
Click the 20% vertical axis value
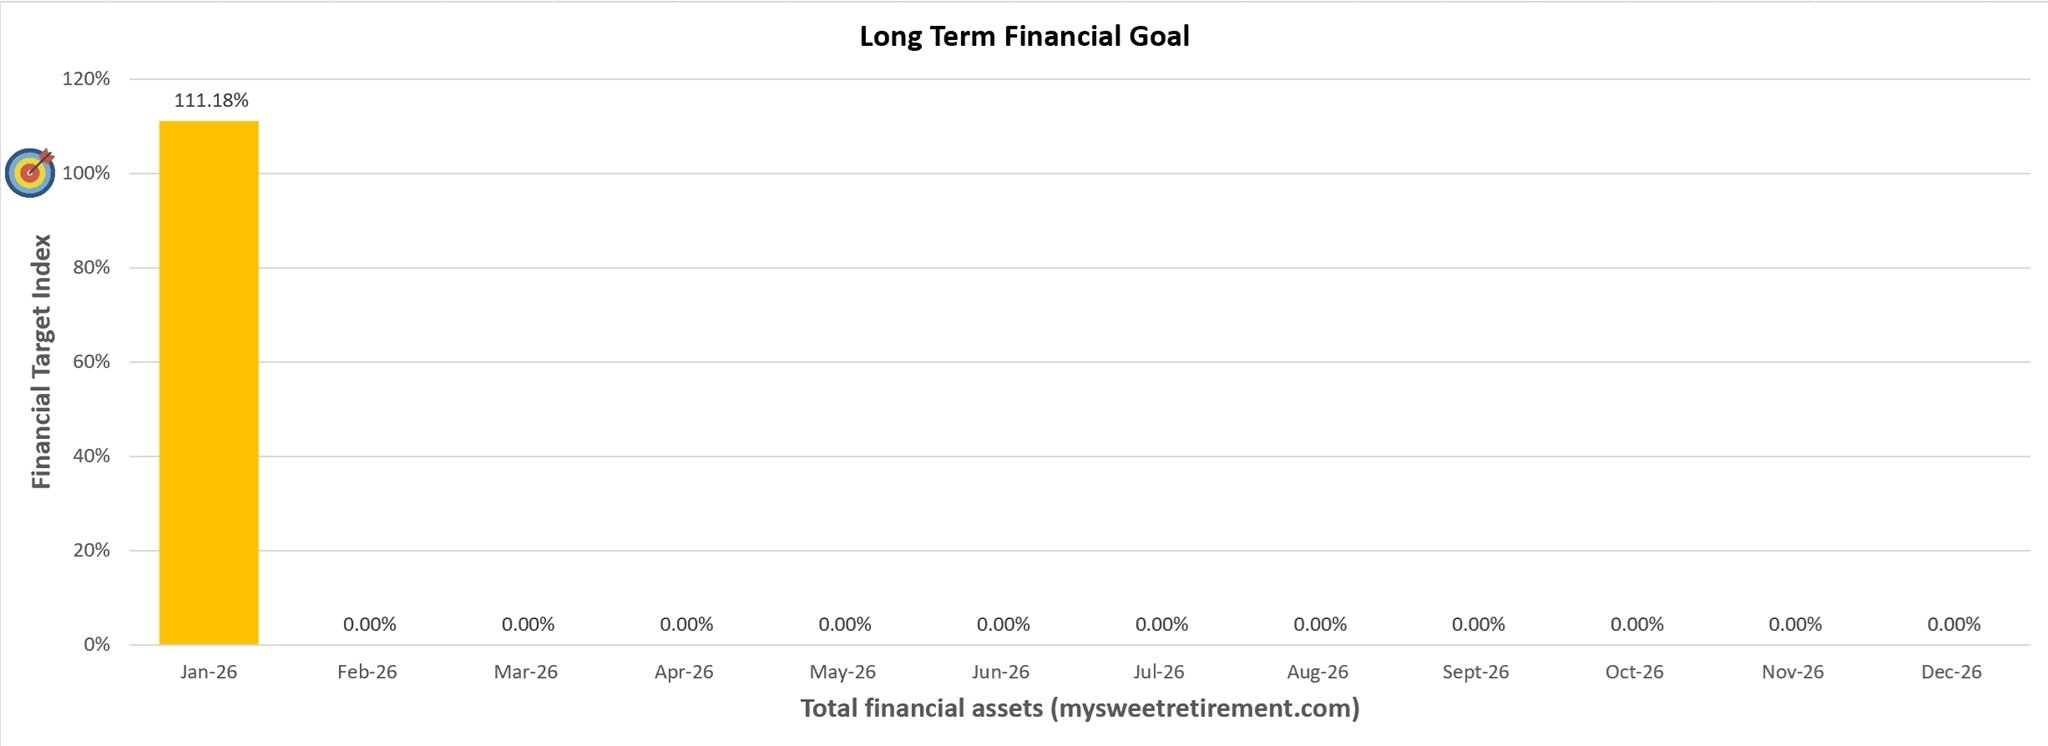point(91,550)
